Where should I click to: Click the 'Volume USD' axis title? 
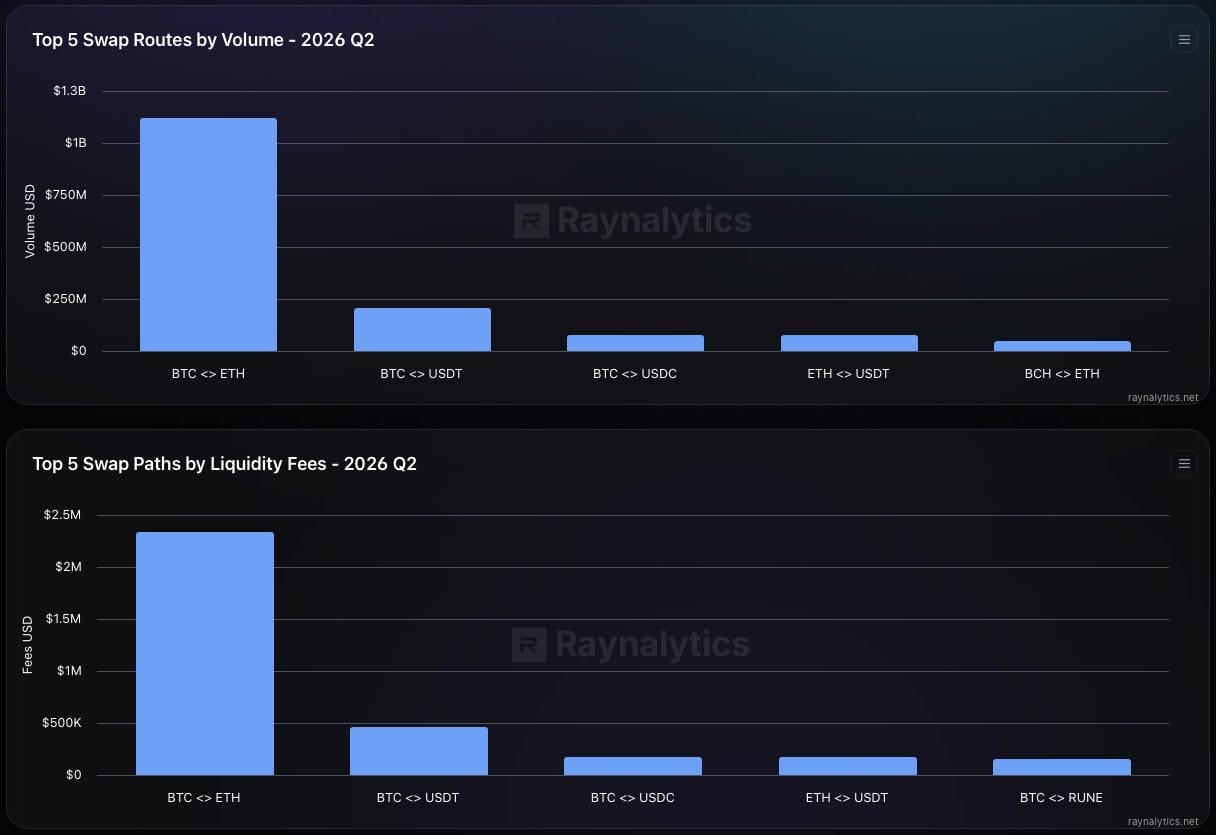click(30, 221)
